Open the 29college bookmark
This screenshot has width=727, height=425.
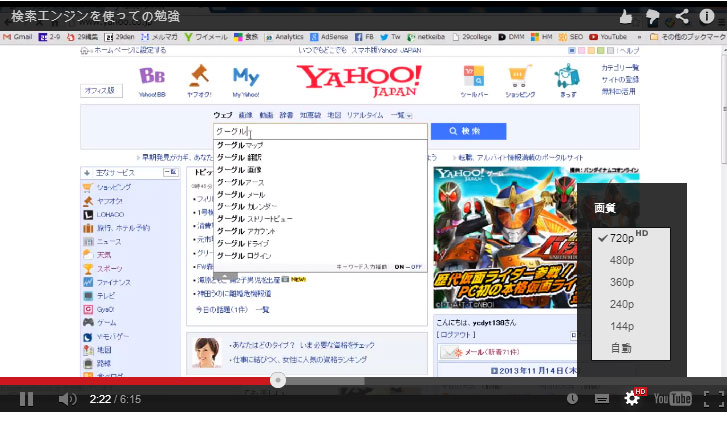coord(472,37)
